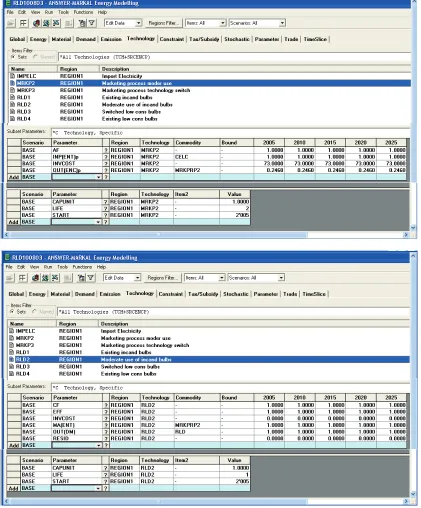The image size is (421, 508).
Task: Click the question mark help icon beside RLD2 EFF
Action: [x=106, y=412]
